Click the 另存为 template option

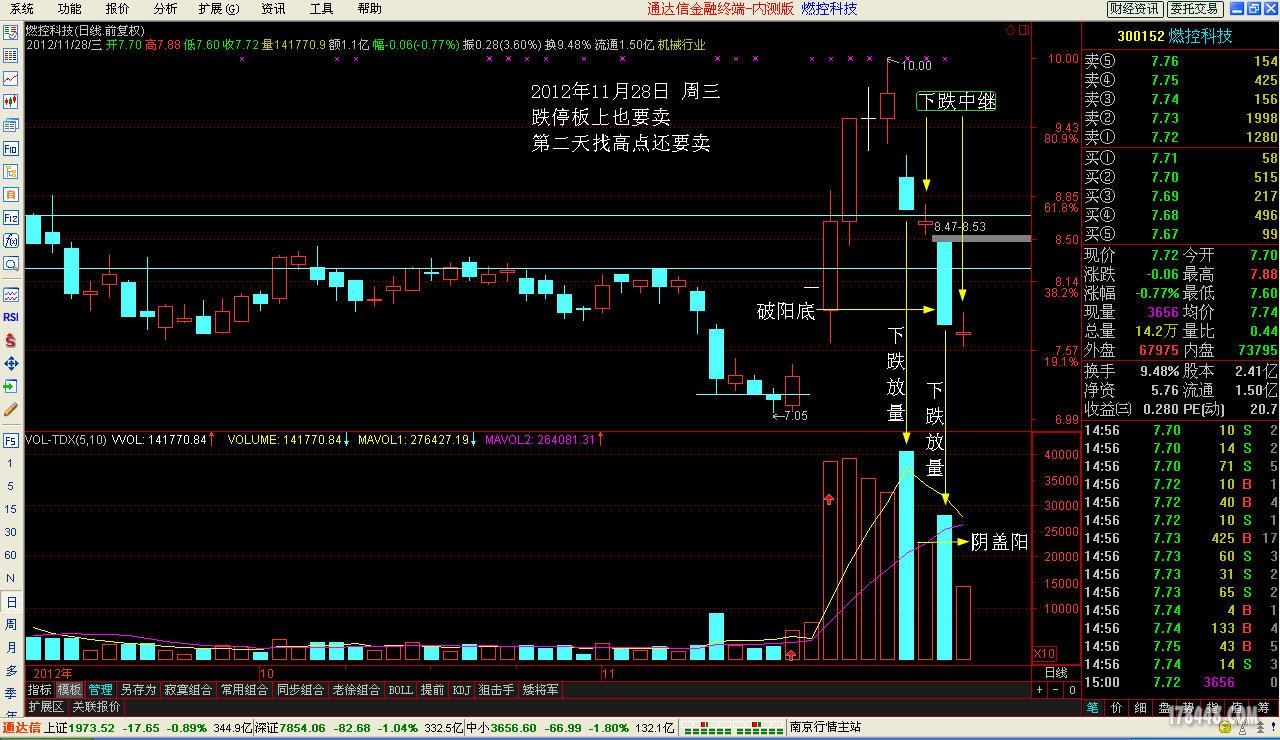[138, 690]
